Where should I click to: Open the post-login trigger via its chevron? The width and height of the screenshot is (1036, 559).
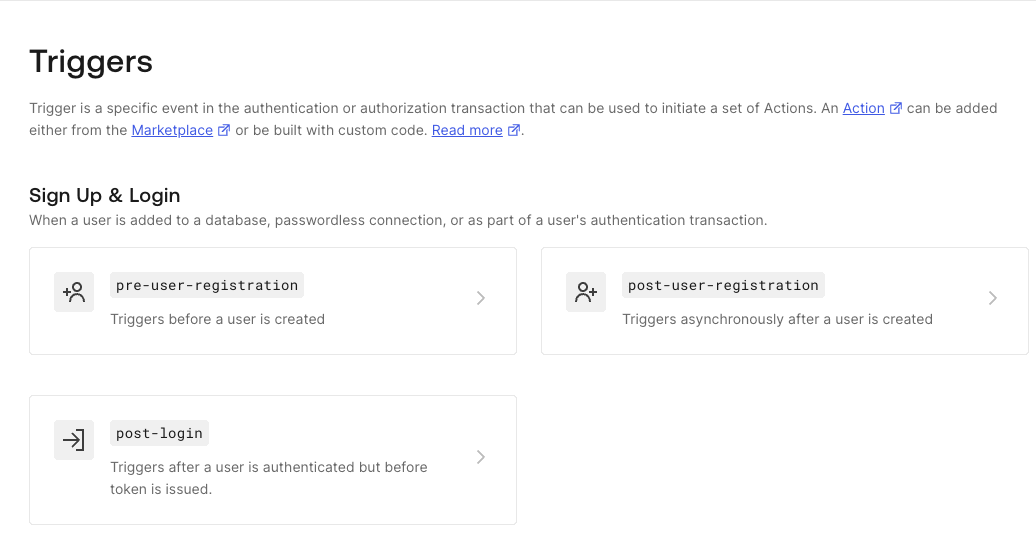[x=481, y=457]
